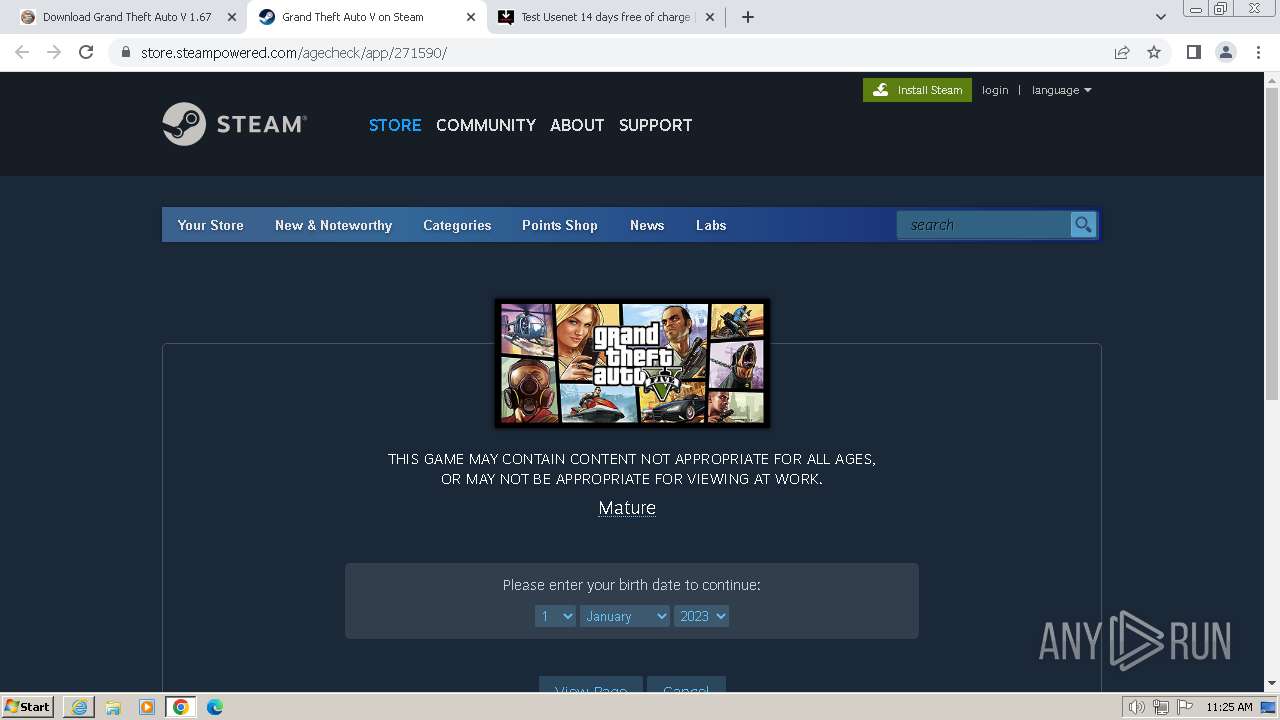
Task: Open the birth year dropdown
Action: pos(701,616)
